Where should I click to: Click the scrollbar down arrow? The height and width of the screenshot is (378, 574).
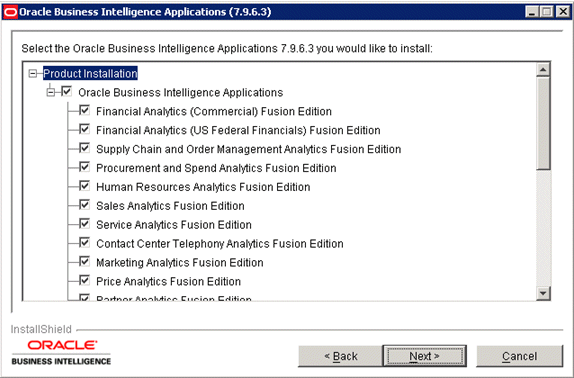tap(543, 293)
